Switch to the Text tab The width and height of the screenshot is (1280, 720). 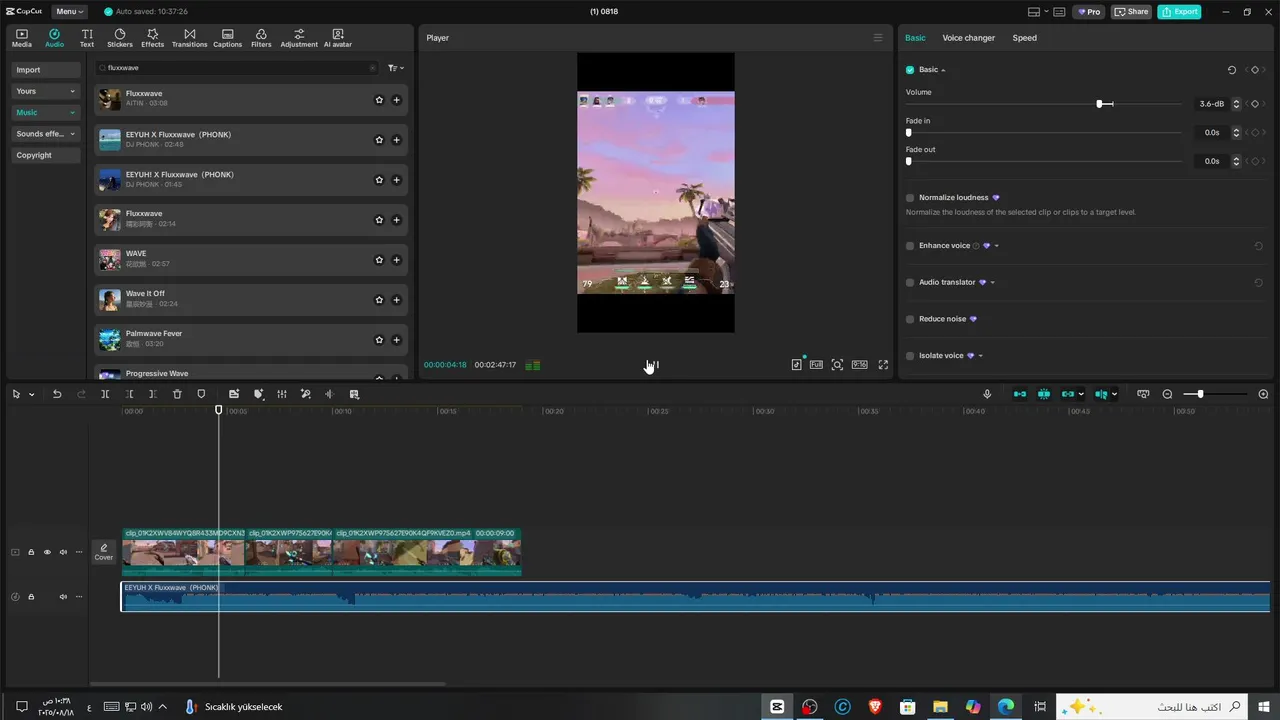[87, 38]
